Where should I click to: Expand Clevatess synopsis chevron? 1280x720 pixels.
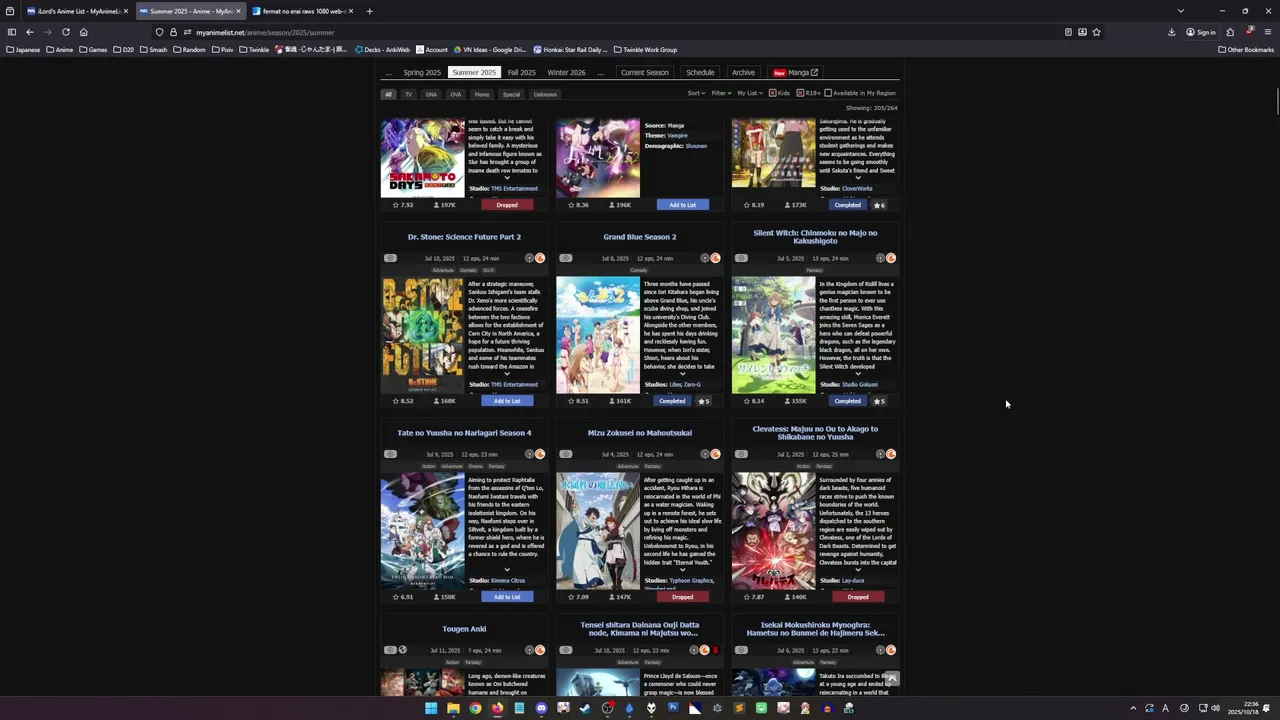(858, 570)
